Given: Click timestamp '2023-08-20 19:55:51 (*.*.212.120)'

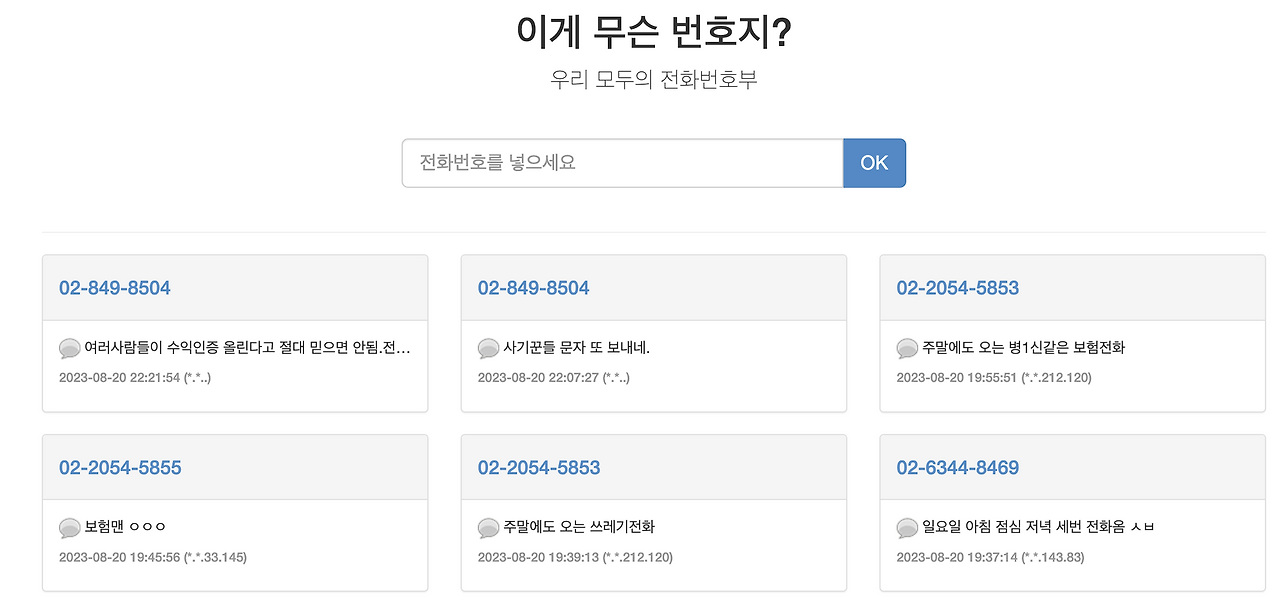Looking at the screenshot, I should [994, 378].
